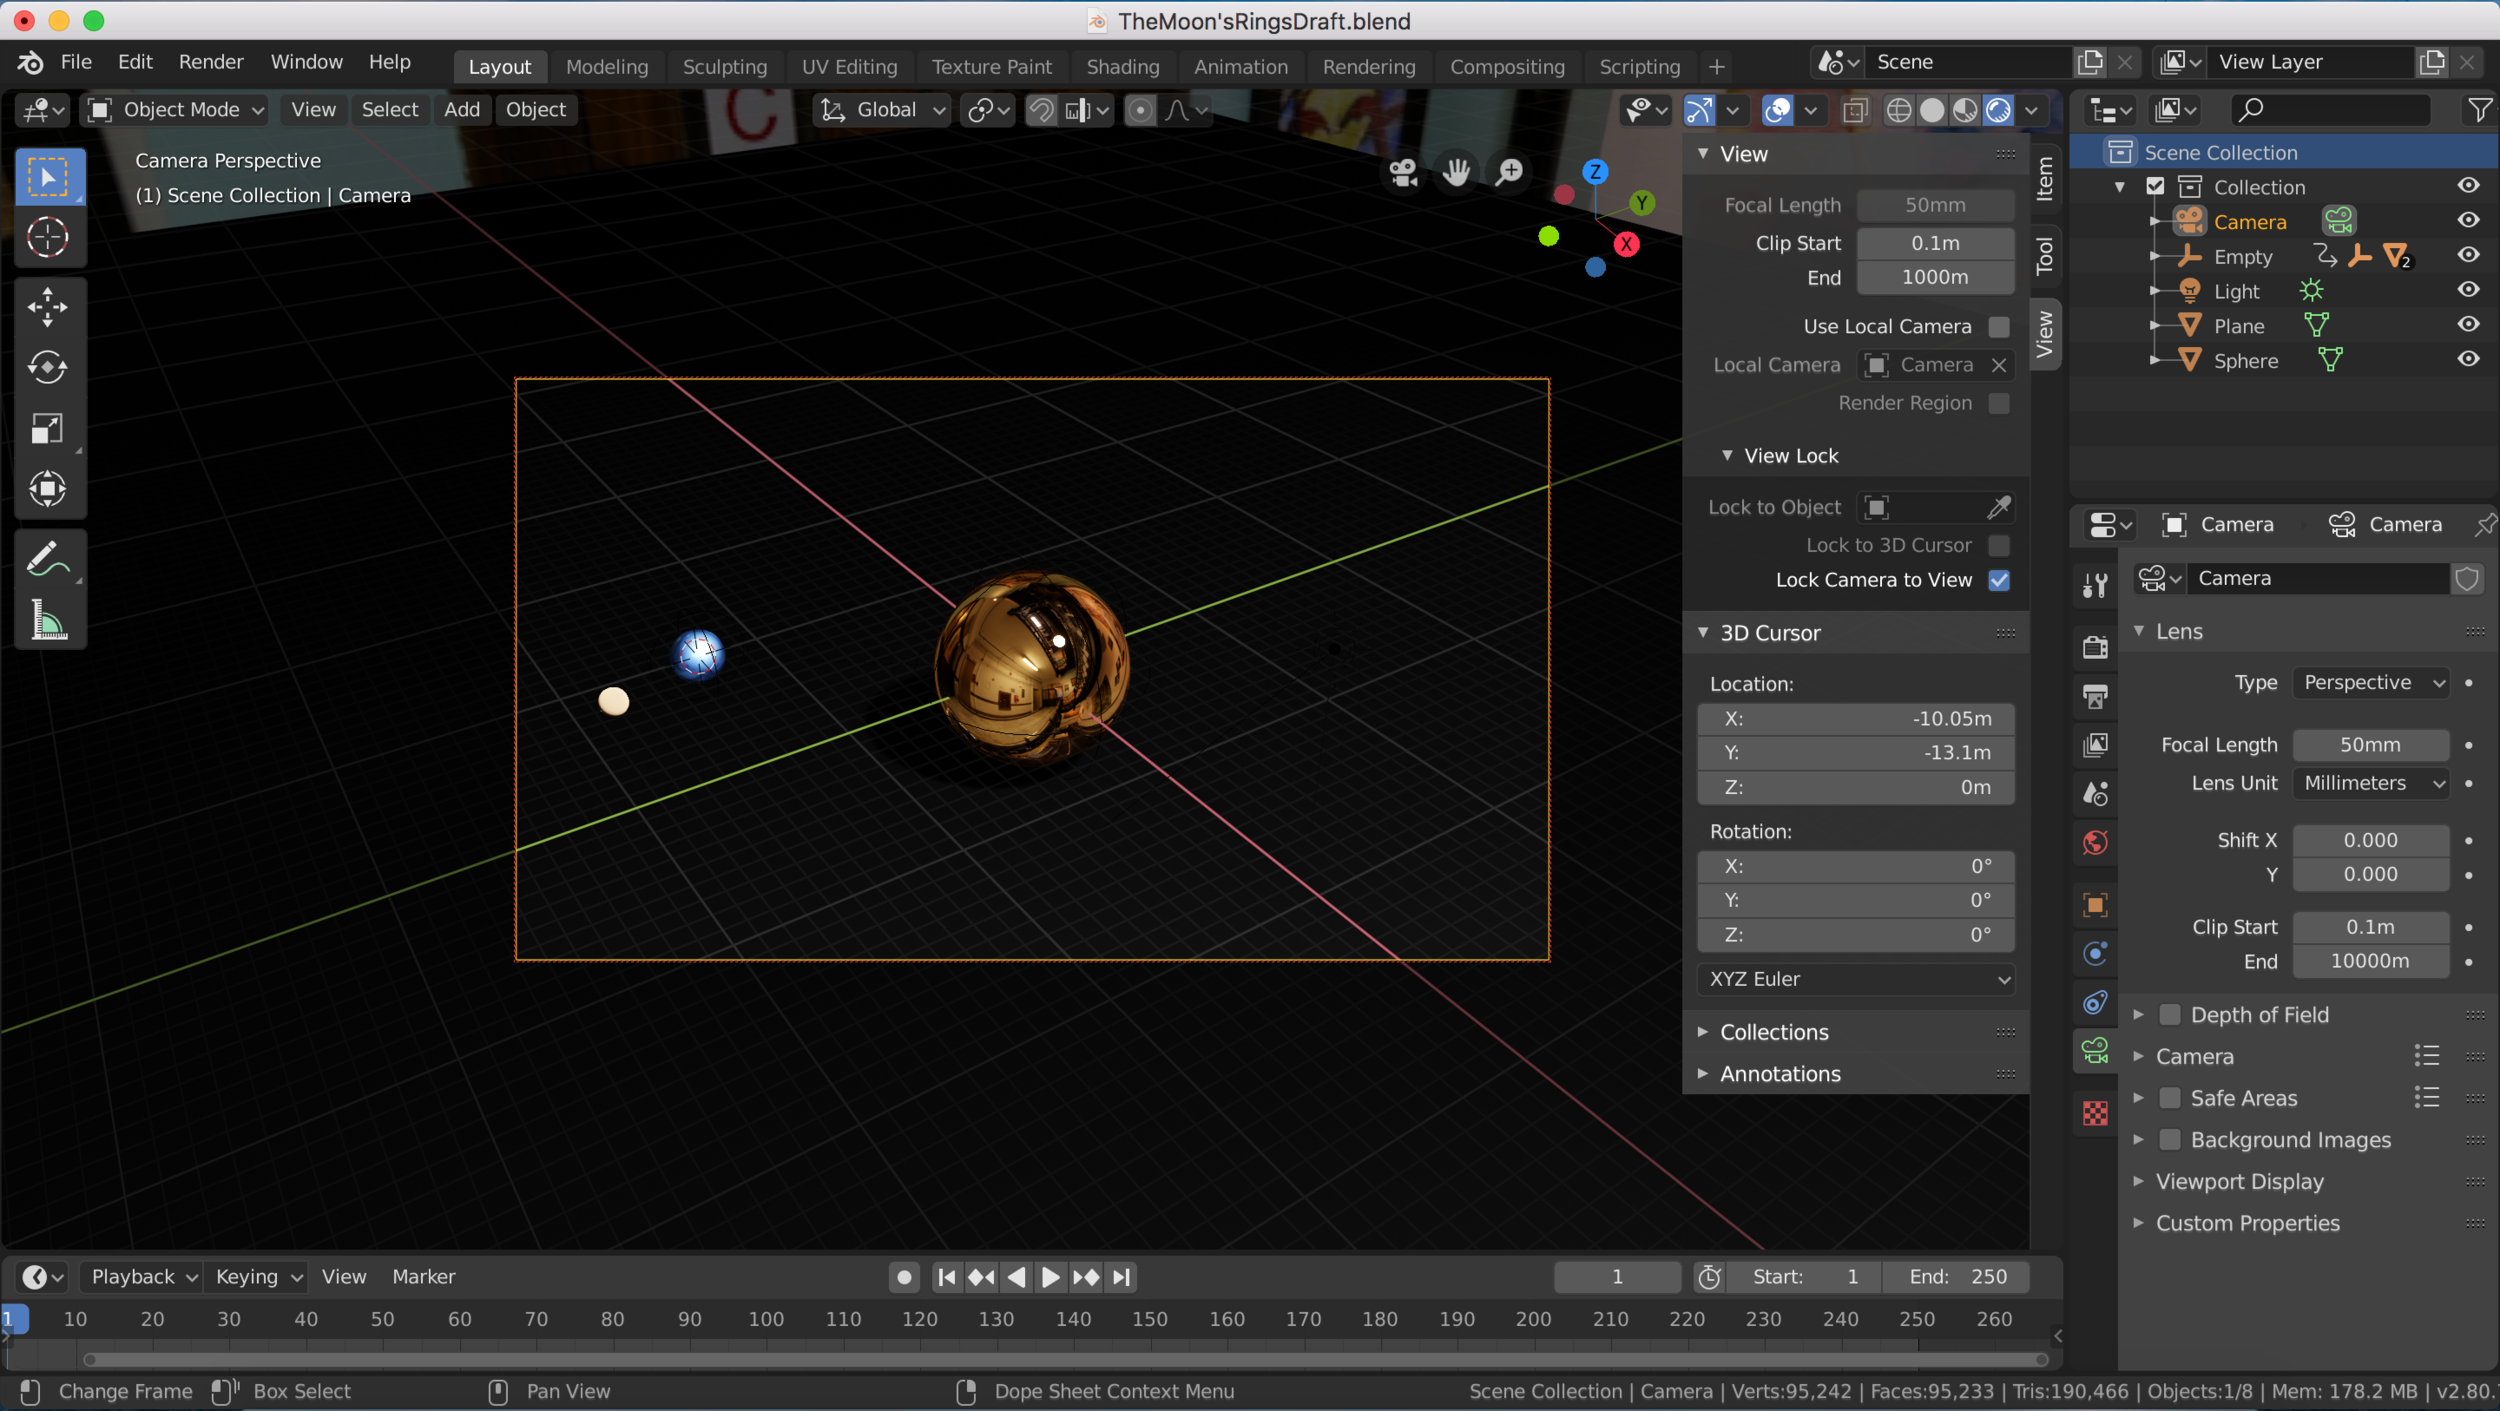The width and height of the screenshot is (2500, 1411).
Task: Open the XYZ Euler rotation mode dropdown
Action: point(1855,979)
